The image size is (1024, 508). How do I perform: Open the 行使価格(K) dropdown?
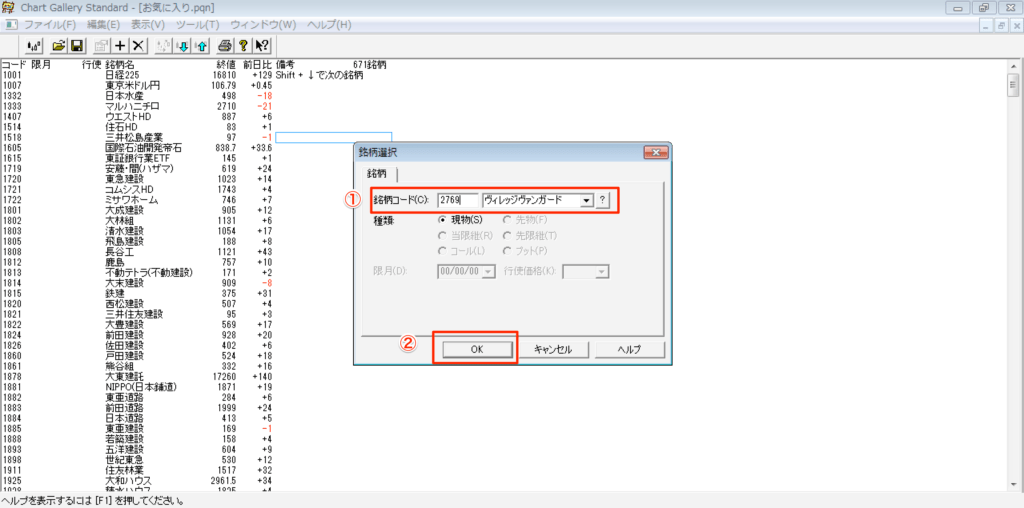[602, 272]
